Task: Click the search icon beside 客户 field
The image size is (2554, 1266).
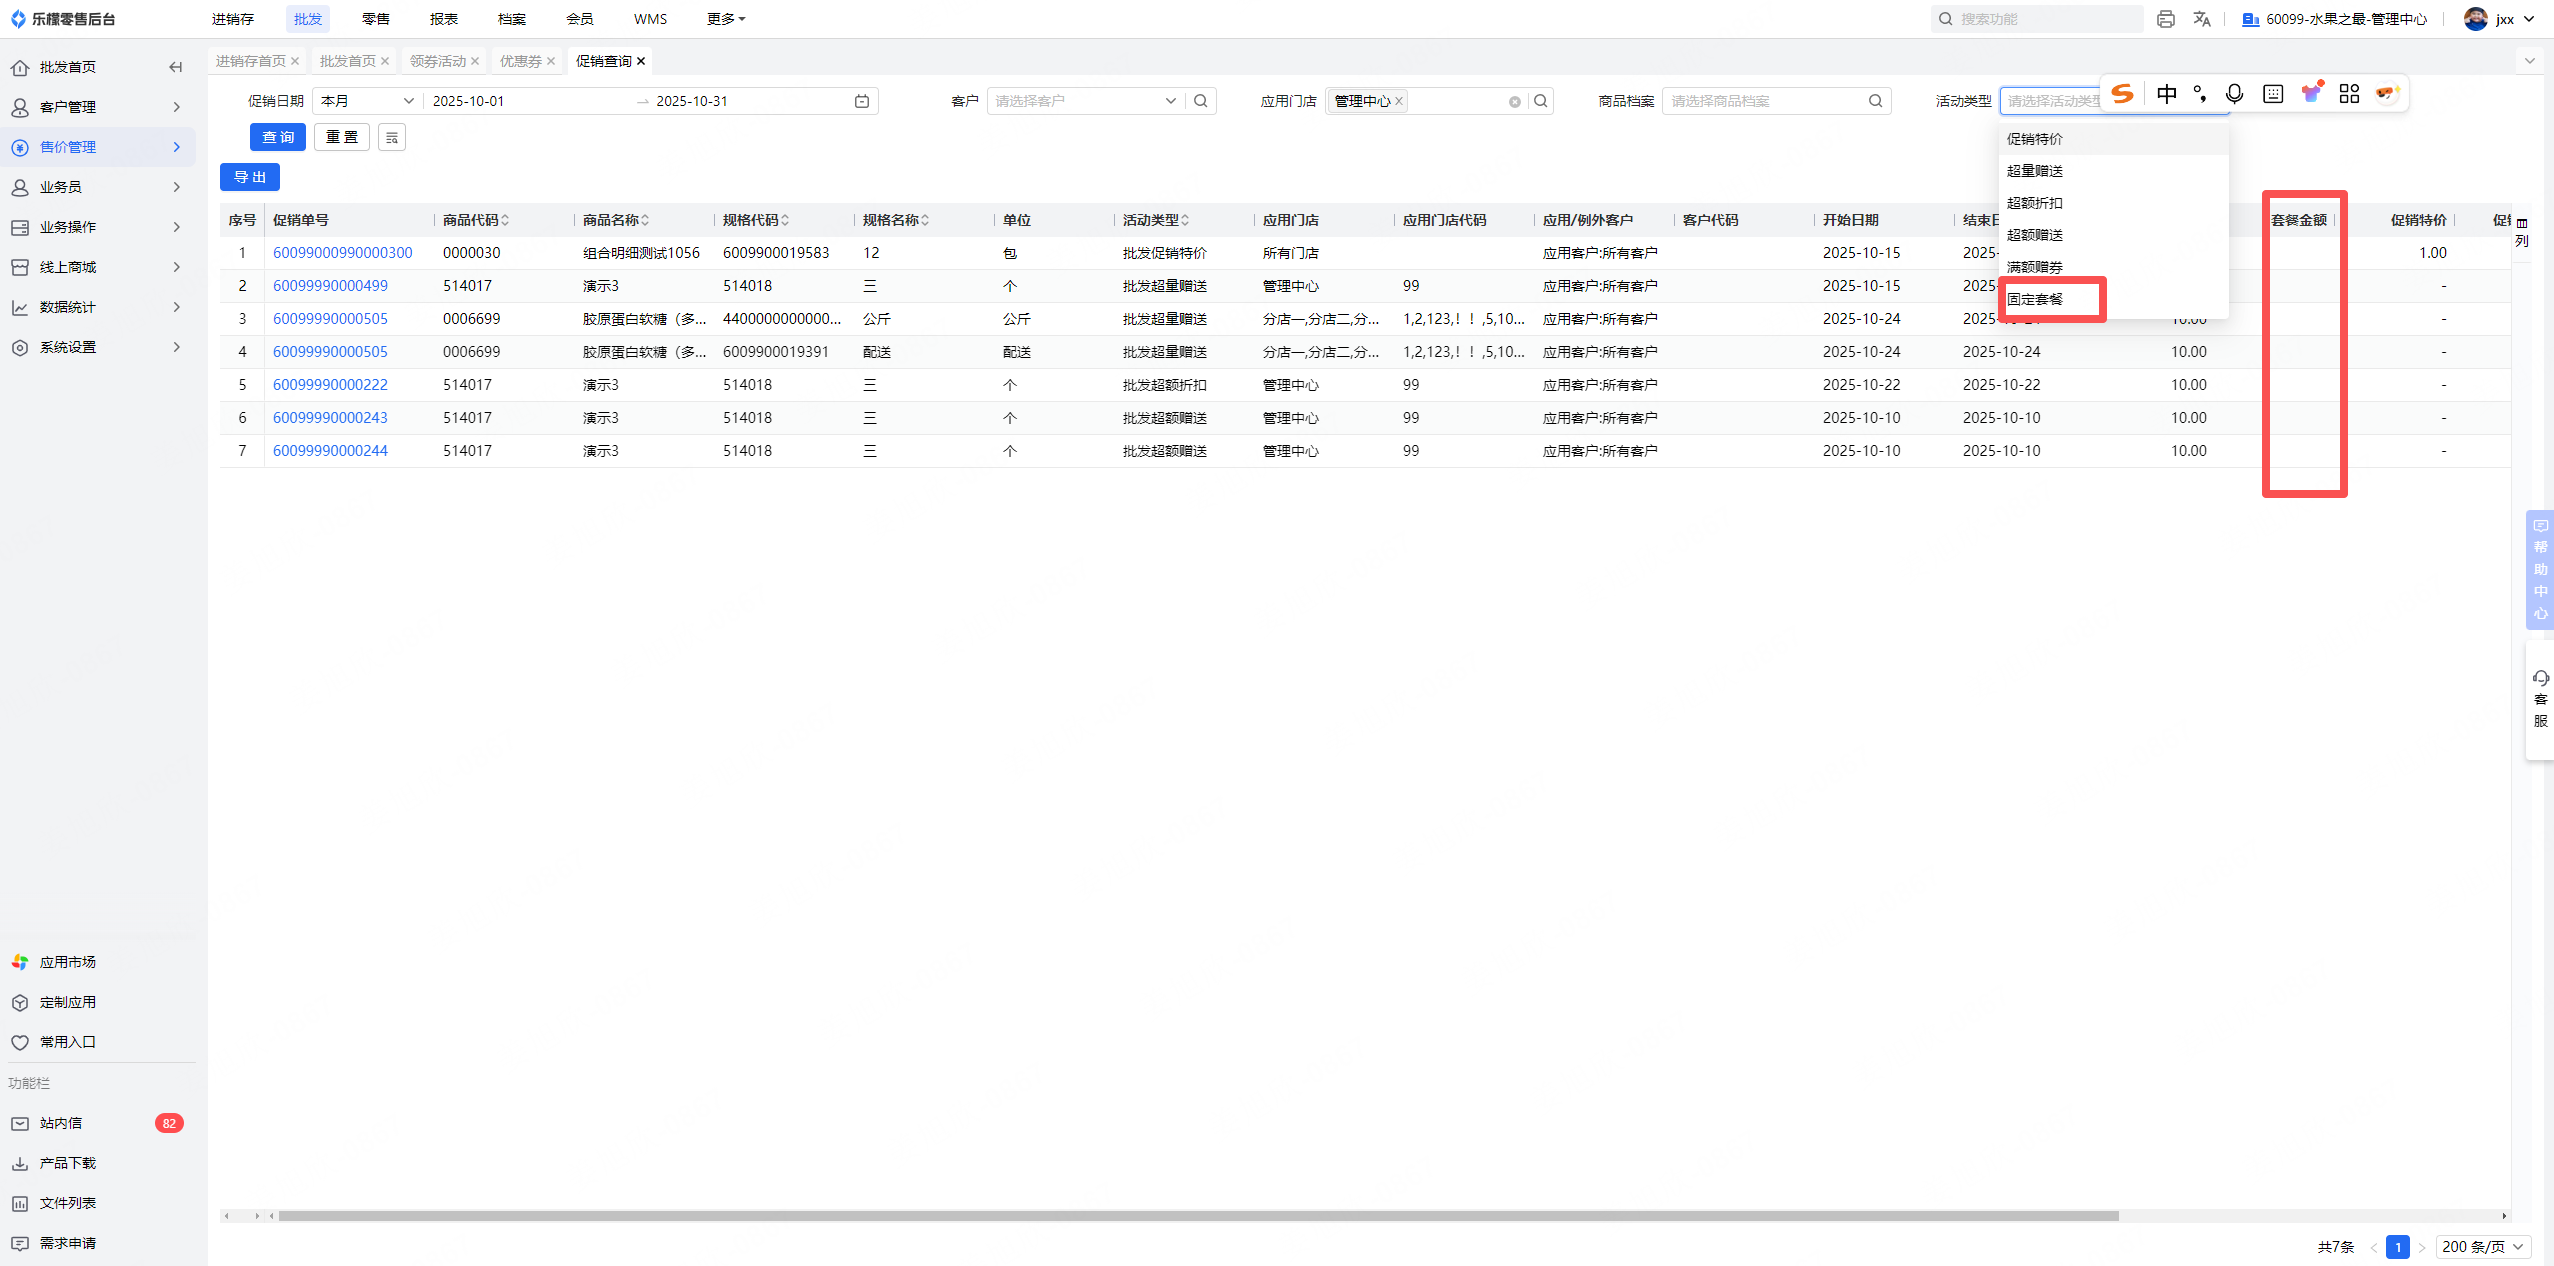Action: (1201, 101)
